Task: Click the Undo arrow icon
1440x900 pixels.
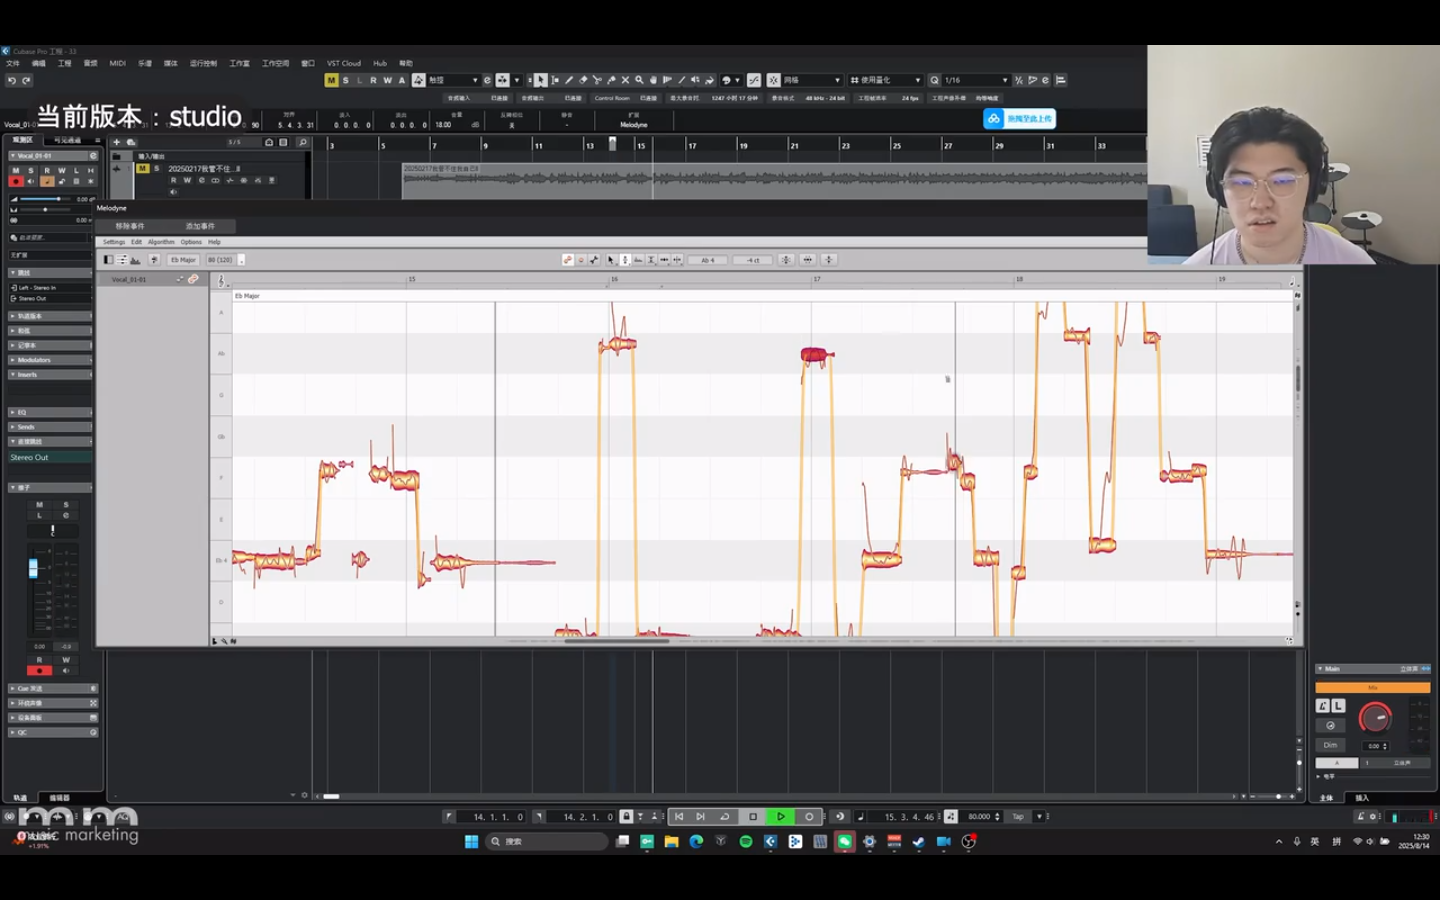Action: pyautogui.click(x=12, y=80)
